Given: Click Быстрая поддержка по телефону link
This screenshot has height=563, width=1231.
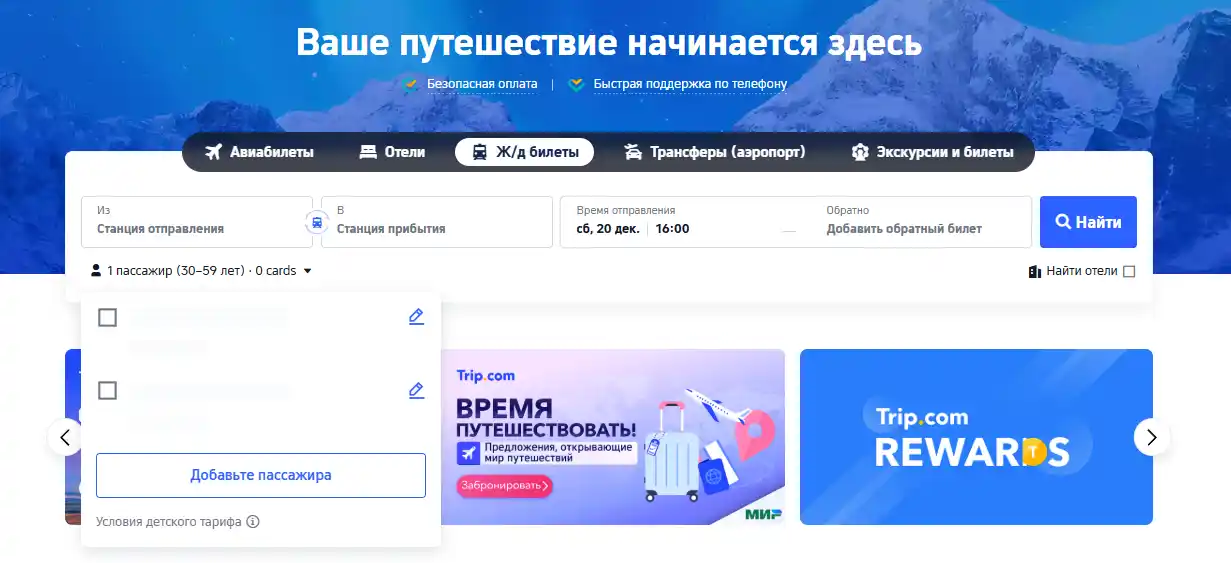Looking at the screenshot, I should point(690,84).
